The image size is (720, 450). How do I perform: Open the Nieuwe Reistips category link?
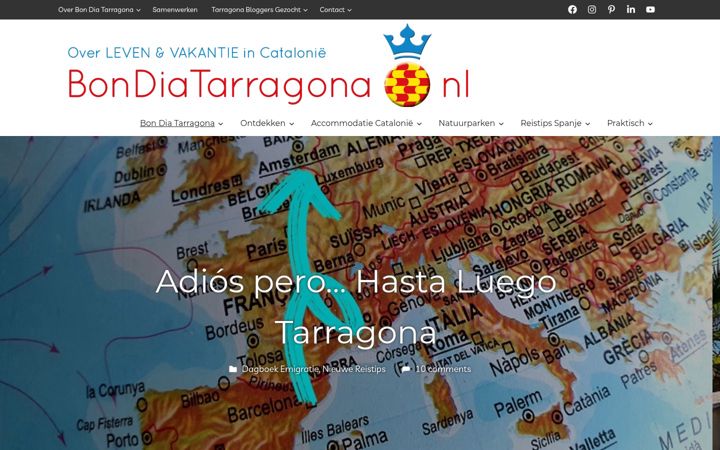(x=354, y=369)
